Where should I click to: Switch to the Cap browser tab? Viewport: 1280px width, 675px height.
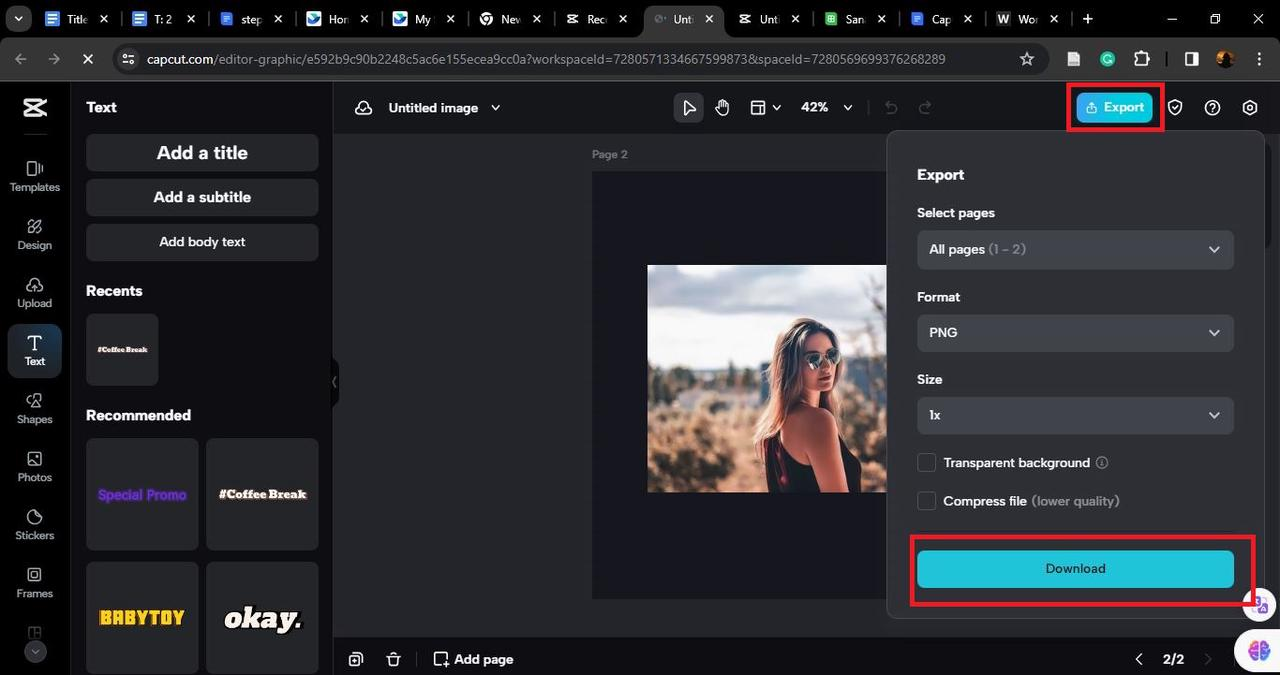(x=941, y=19)
